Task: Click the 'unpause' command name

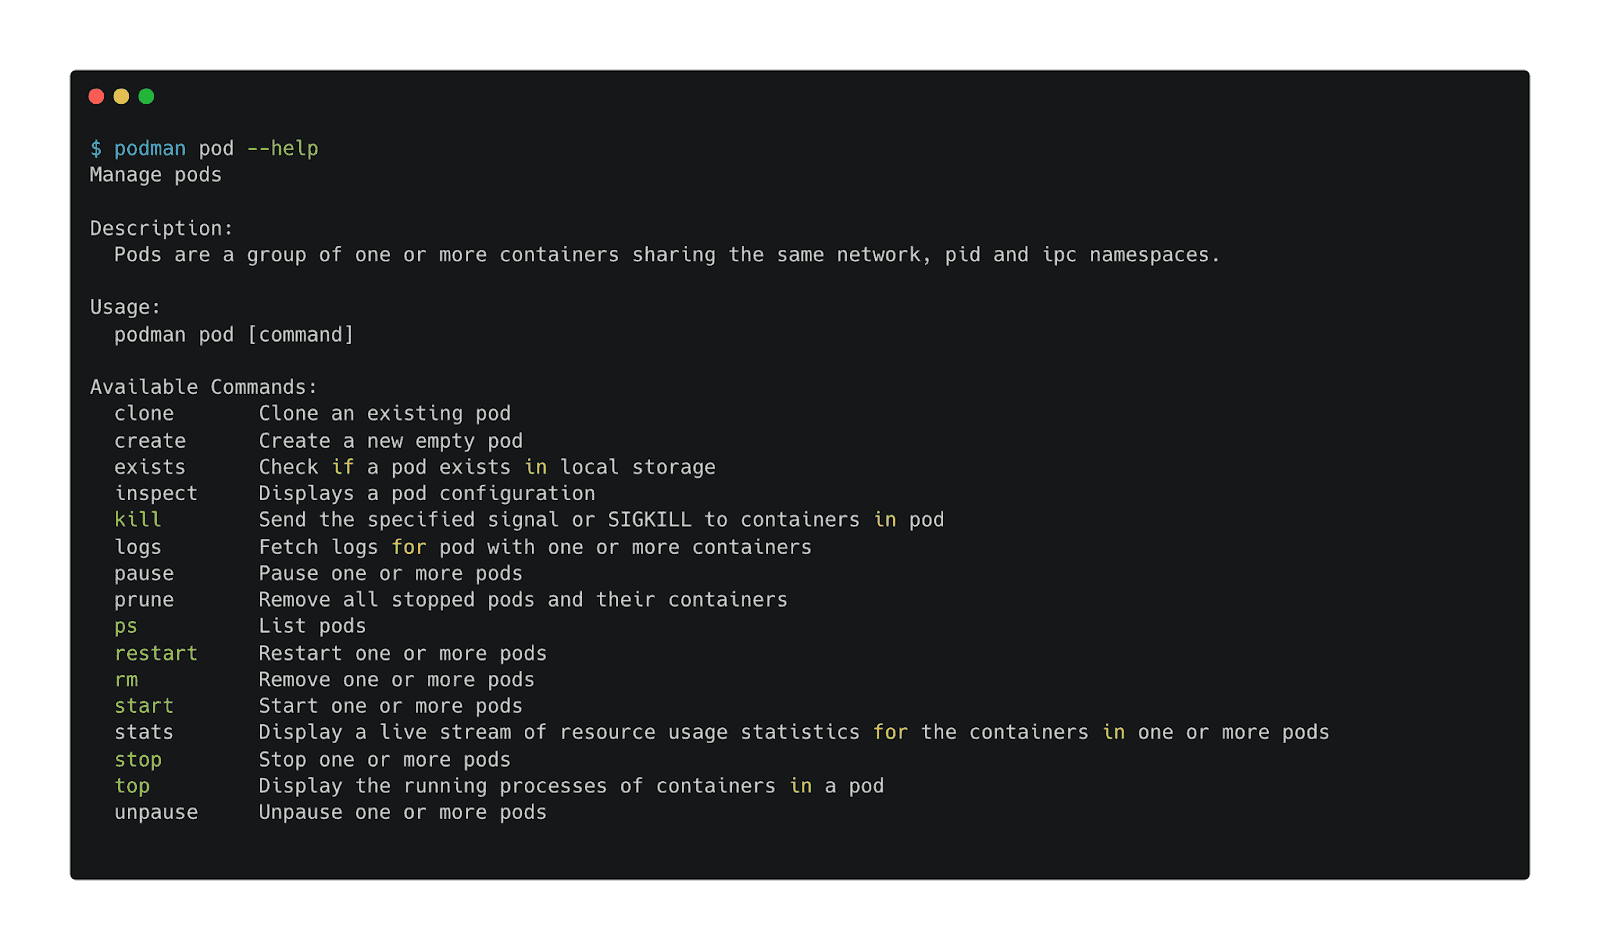Action: (156, 813)
